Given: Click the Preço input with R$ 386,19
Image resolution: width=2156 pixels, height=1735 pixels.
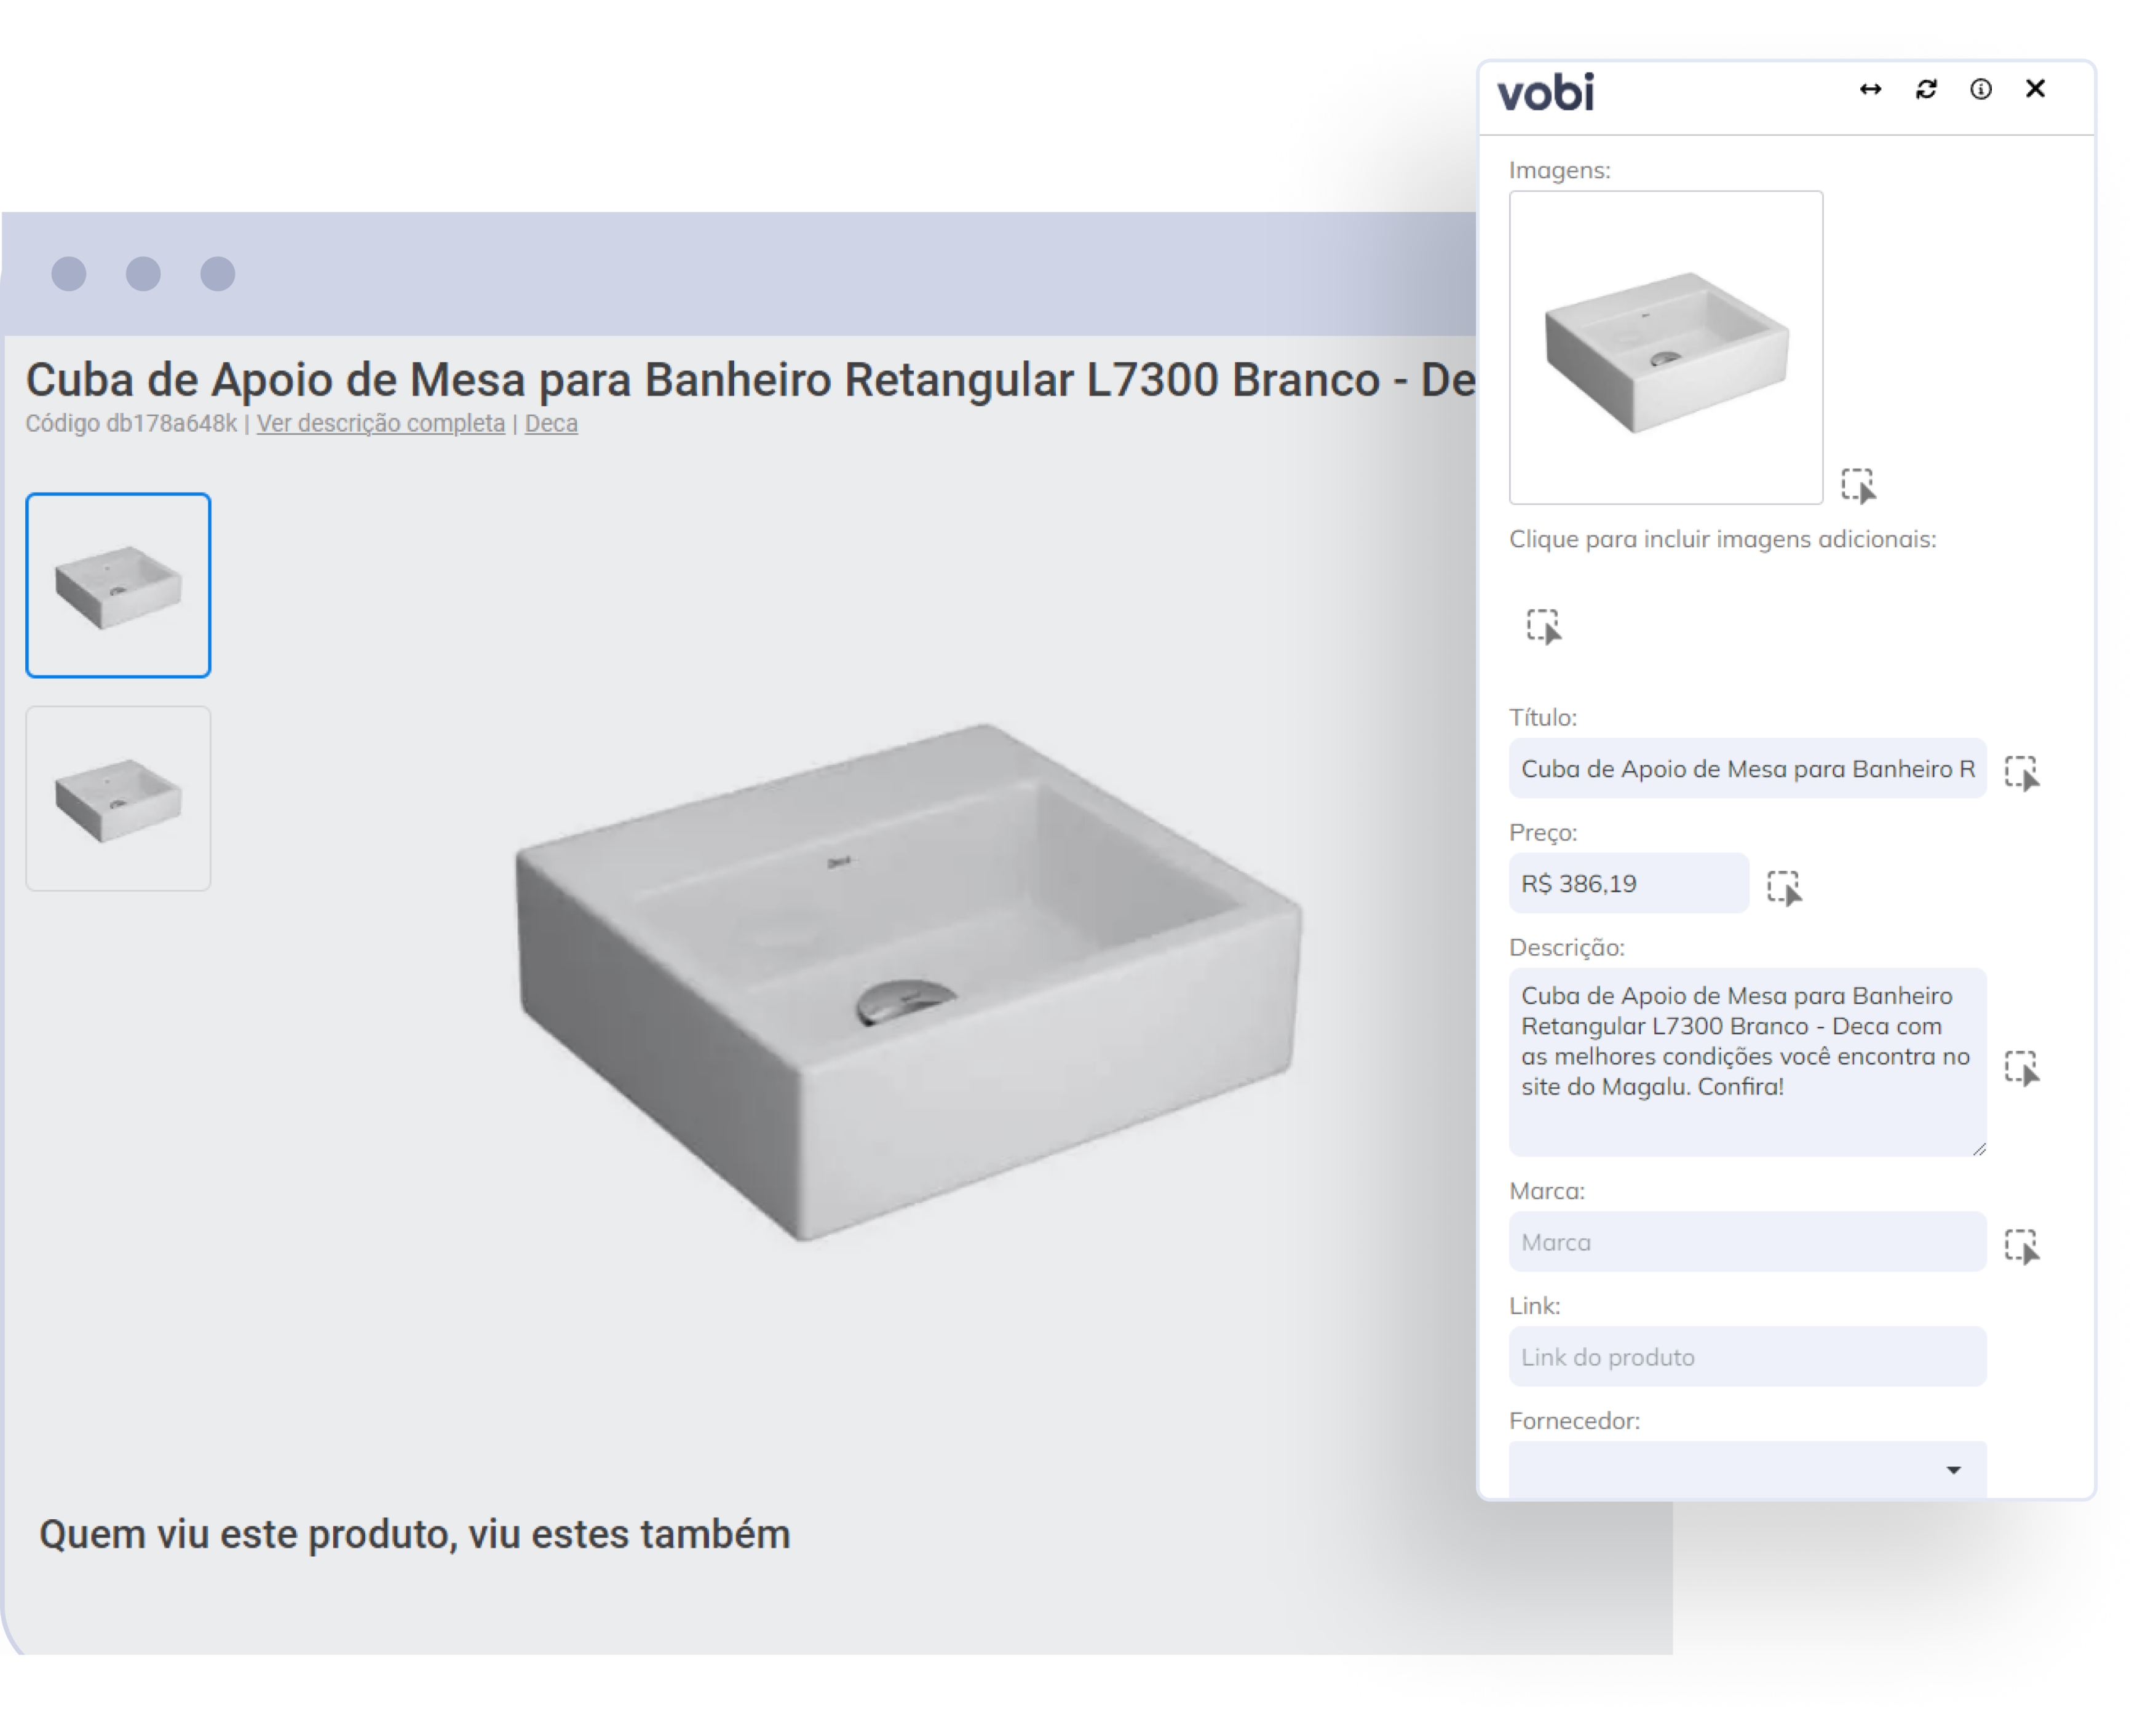Looking at the screenshot, I should point(1628,884).
